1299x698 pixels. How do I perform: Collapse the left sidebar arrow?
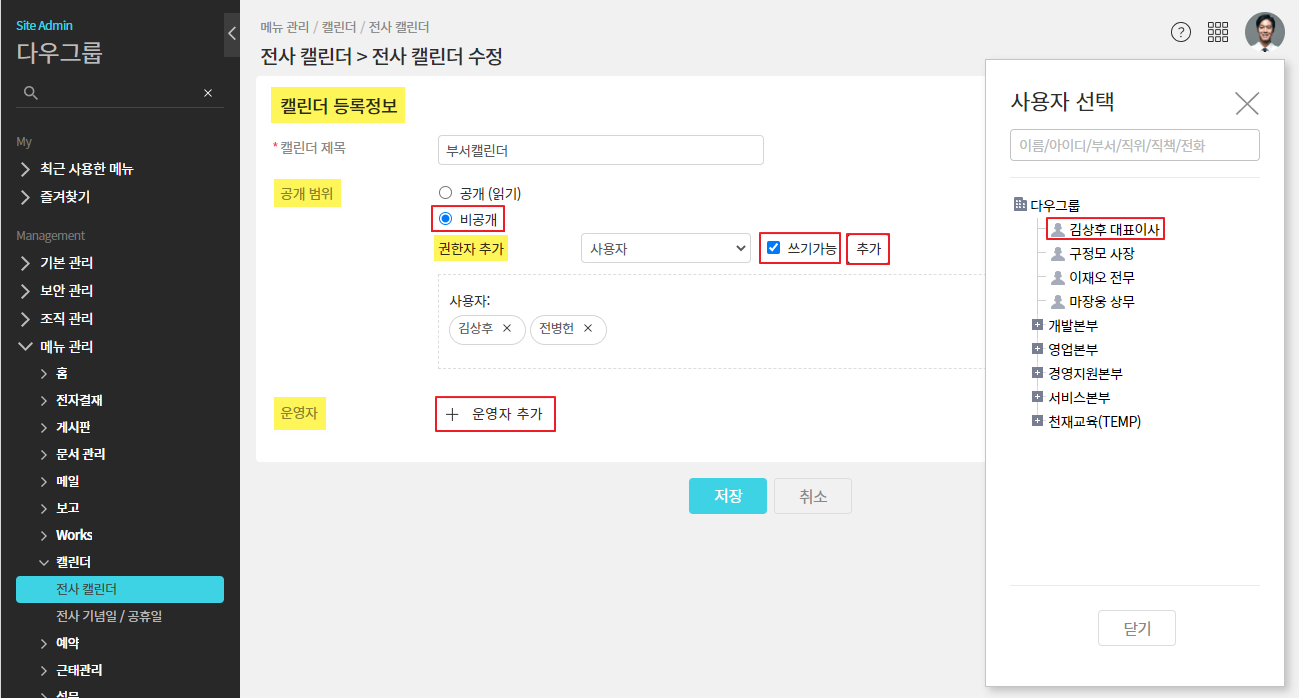pos(231,33)
